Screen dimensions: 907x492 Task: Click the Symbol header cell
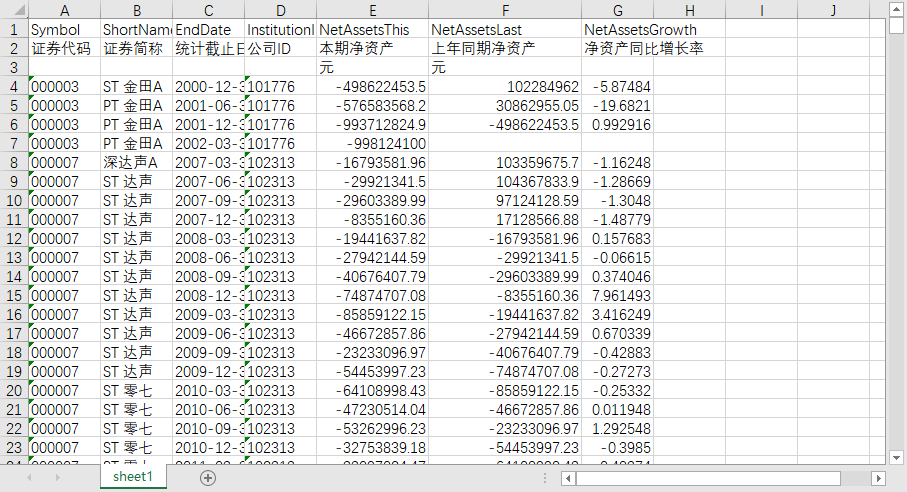(x=64, y=29)
